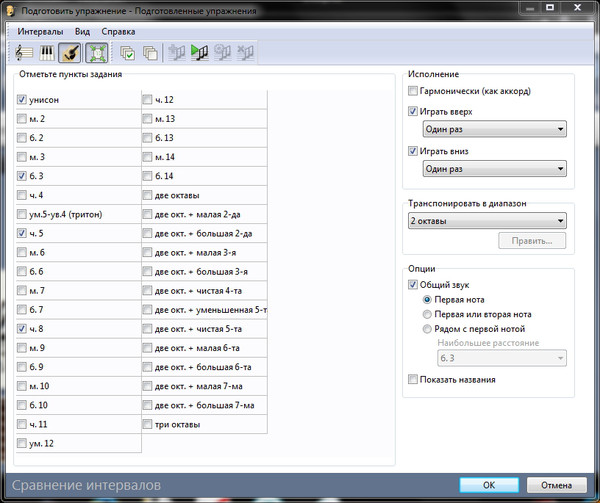Click the uncheck-all items toolbar icon

pos(150,52)
